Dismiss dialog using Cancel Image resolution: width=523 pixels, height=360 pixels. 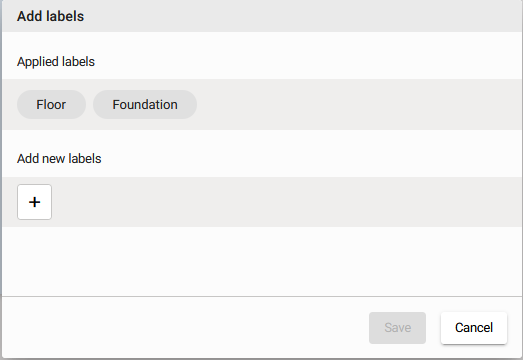[x=474, y=328]
